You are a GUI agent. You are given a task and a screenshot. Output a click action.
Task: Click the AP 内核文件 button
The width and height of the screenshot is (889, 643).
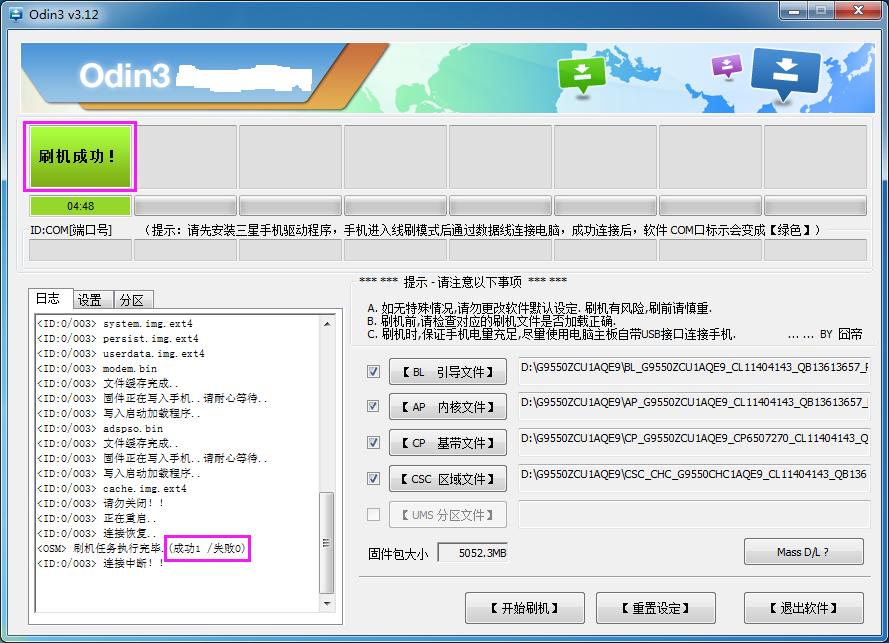click(x=447, y=407)
